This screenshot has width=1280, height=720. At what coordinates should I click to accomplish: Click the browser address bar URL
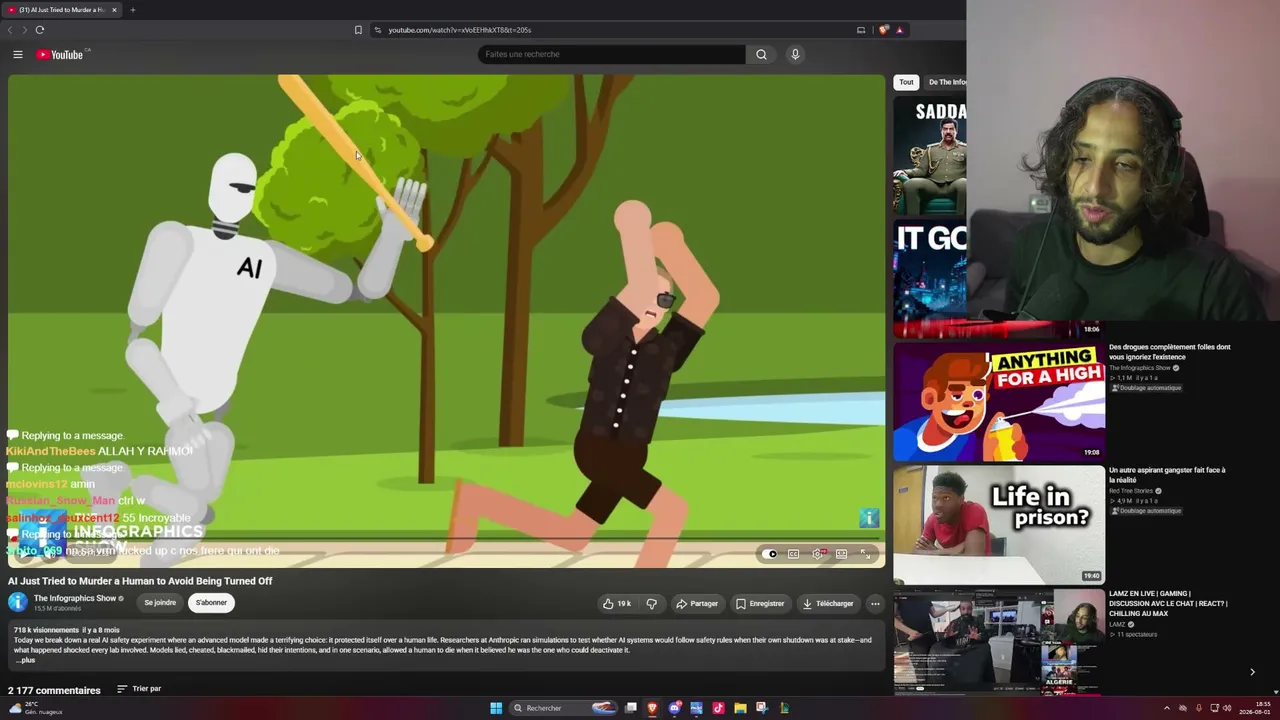click(x=460, y=30)
